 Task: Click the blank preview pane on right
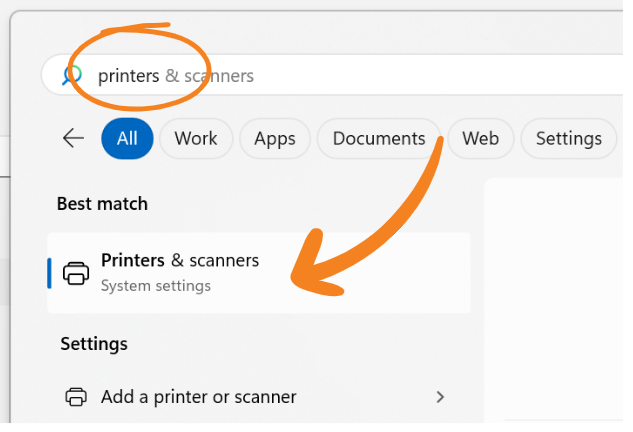(555, 299)
